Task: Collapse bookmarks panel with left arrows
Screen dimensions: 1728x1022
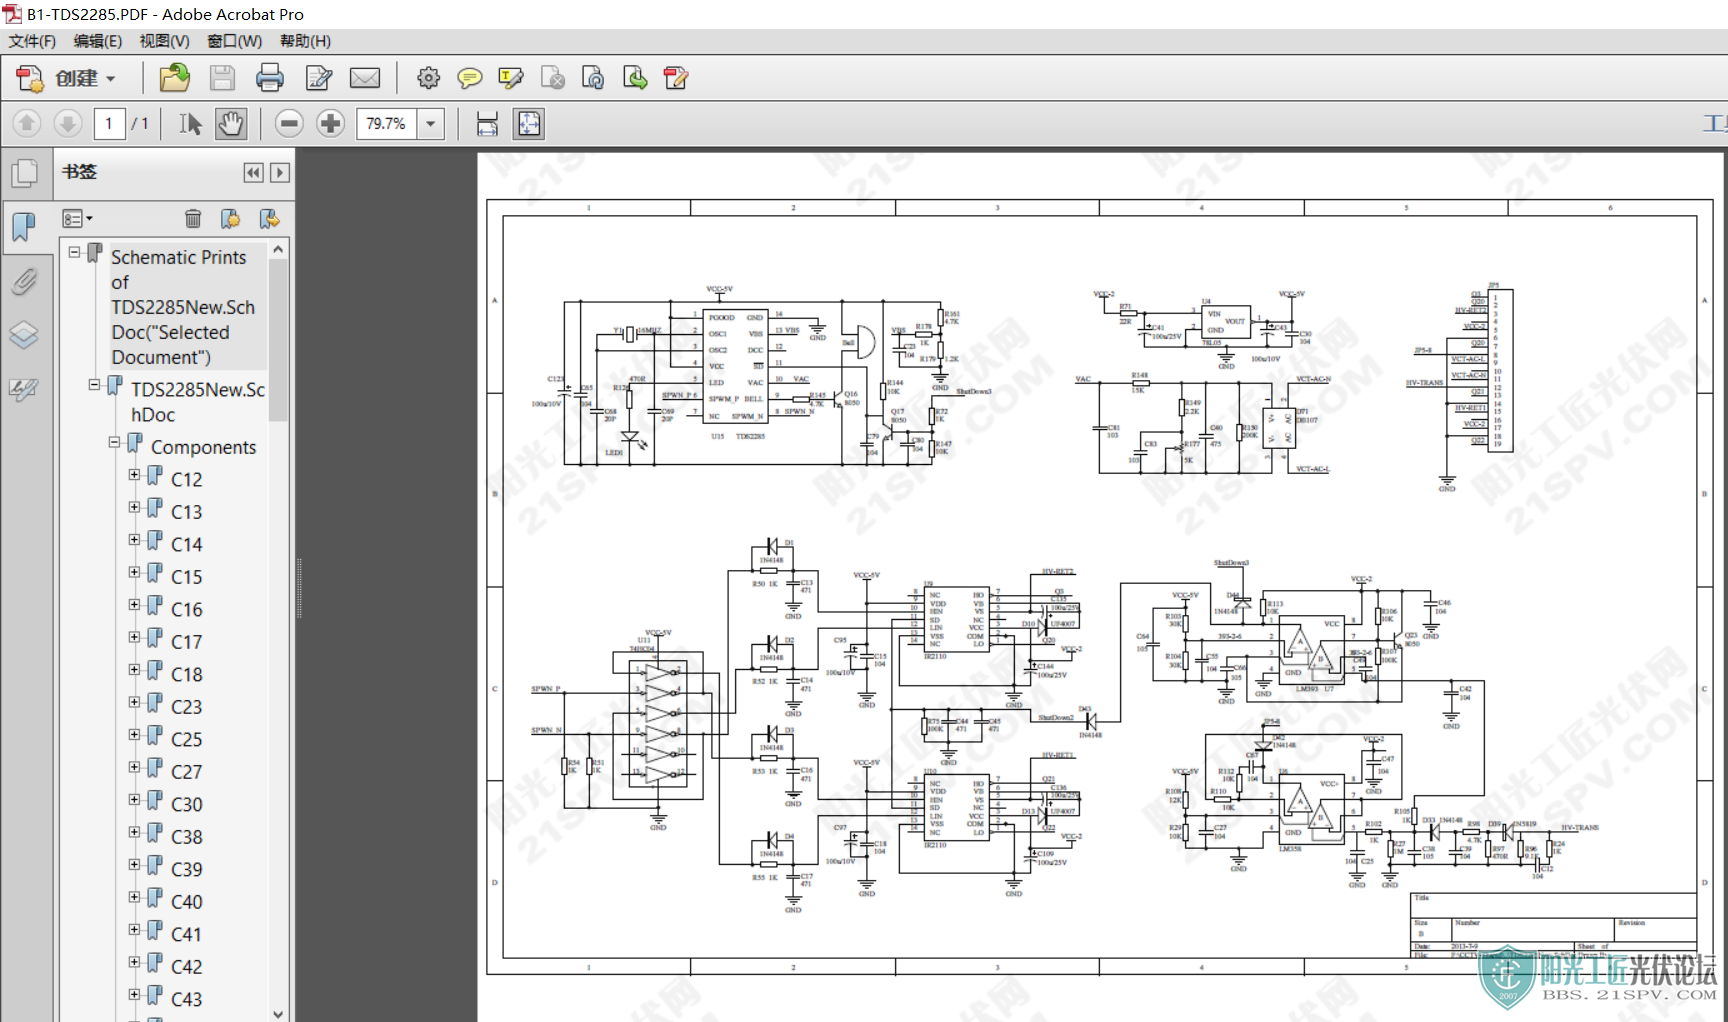Action: tap(254, 172)
